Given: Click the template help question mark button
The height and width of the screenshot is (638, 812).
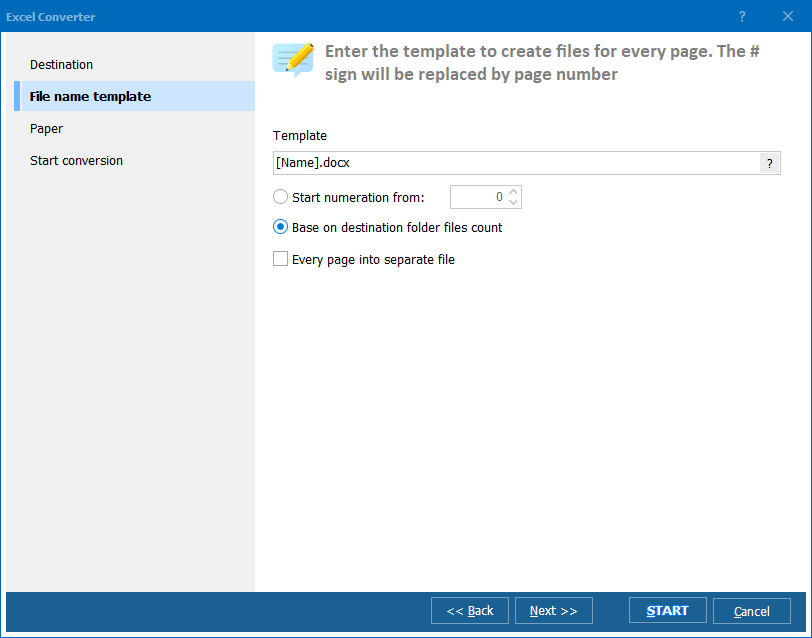Looking at the screenshot, I should [x=769, y=164].
